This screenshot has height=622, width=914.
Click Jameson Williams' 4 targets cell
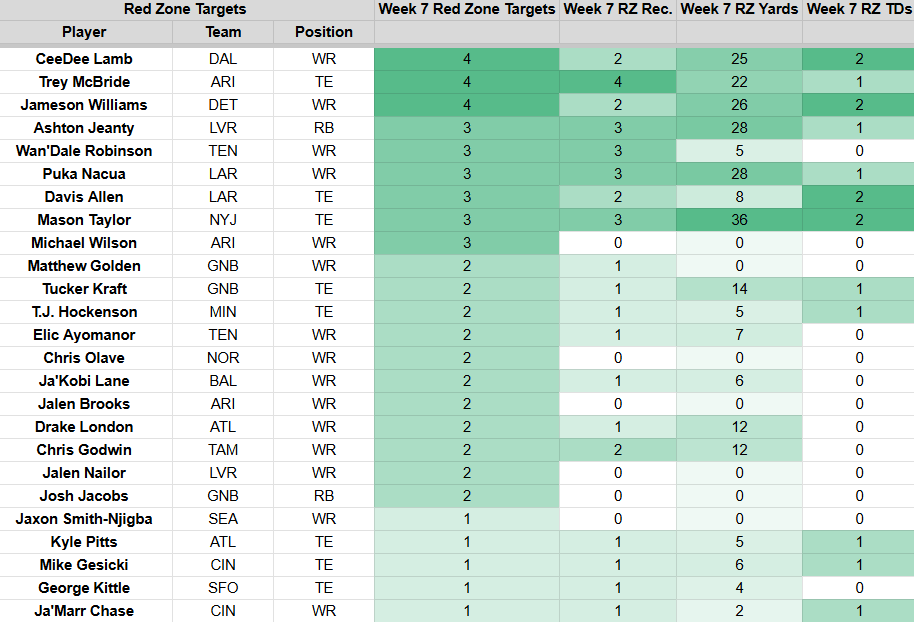tap(467, 105)
